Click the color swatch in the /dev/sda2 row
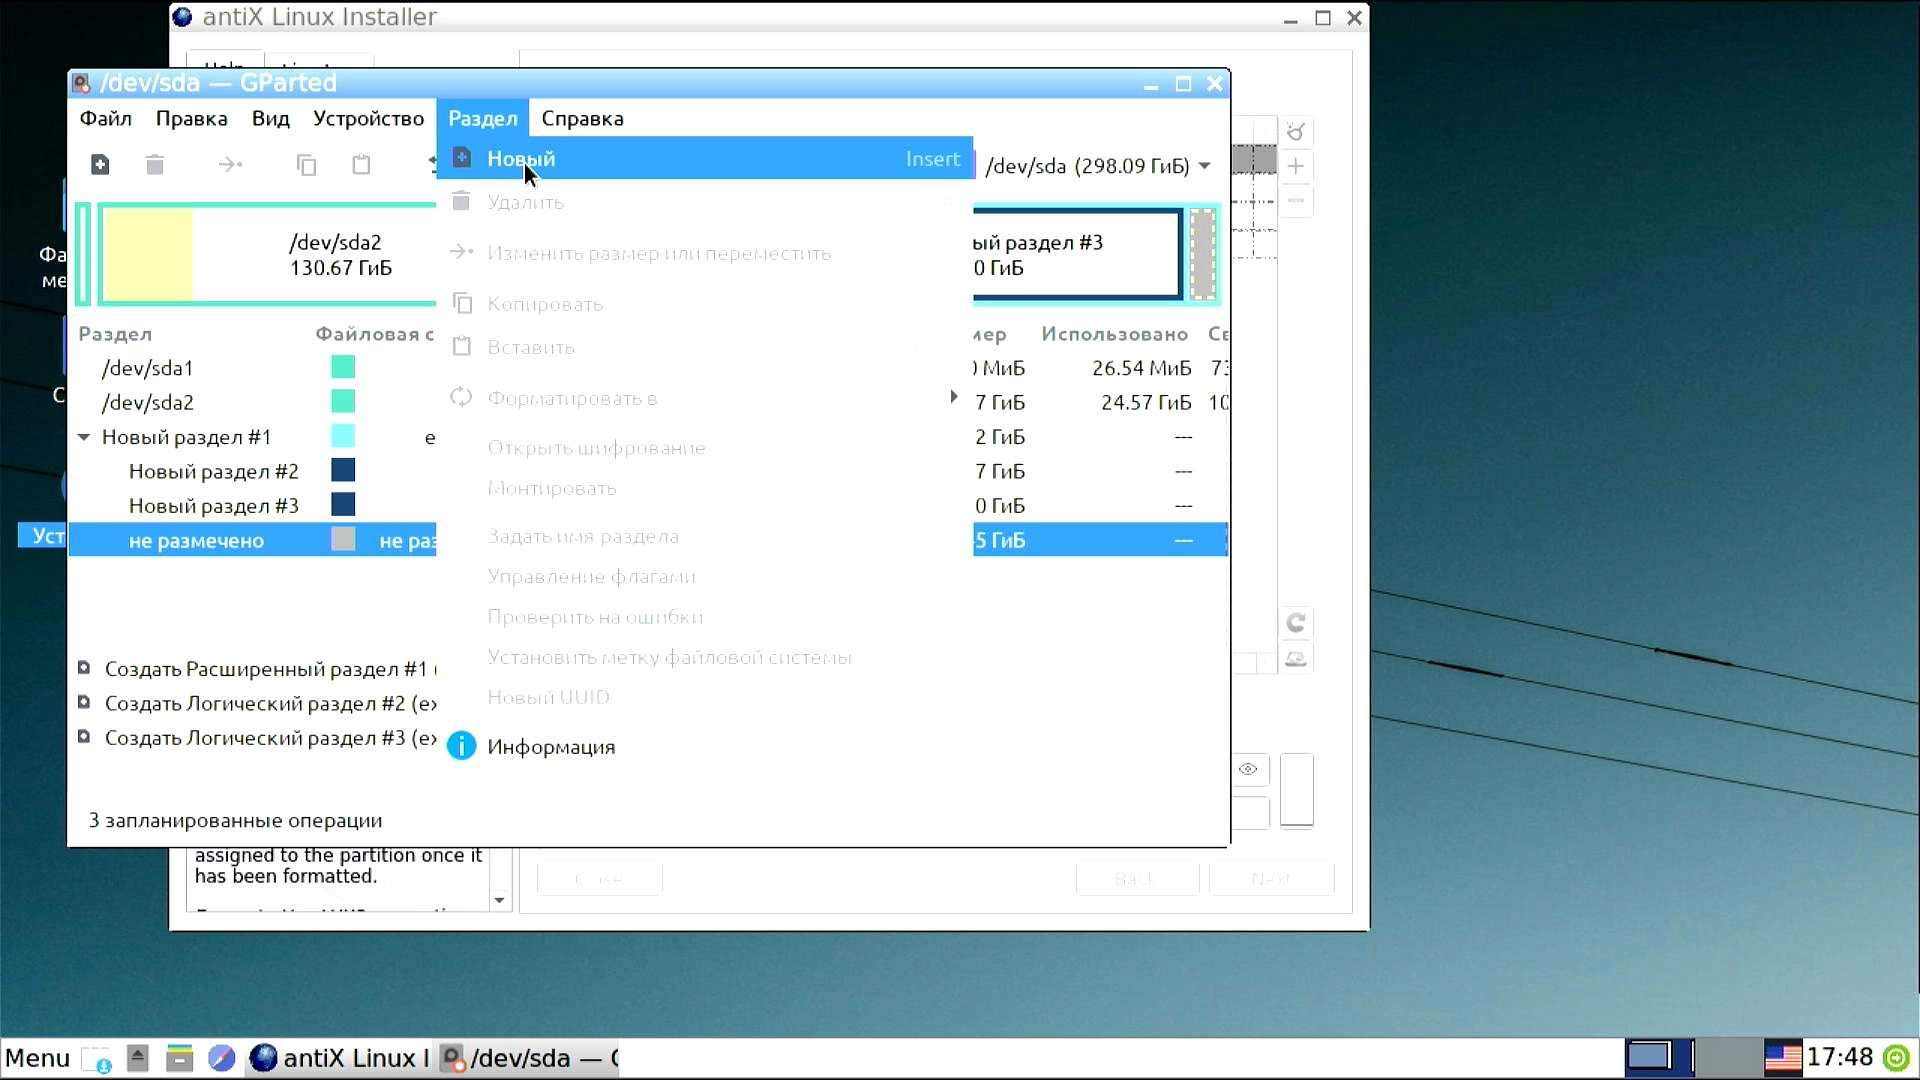 point(343,402)
